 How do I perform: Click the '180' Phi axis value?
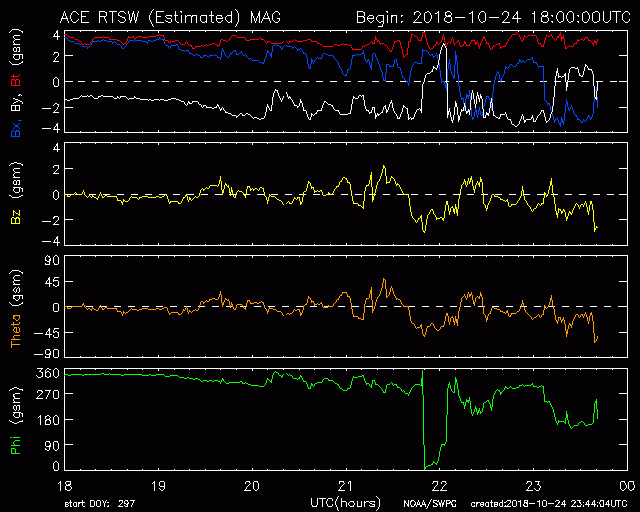(x=48, y=420)
